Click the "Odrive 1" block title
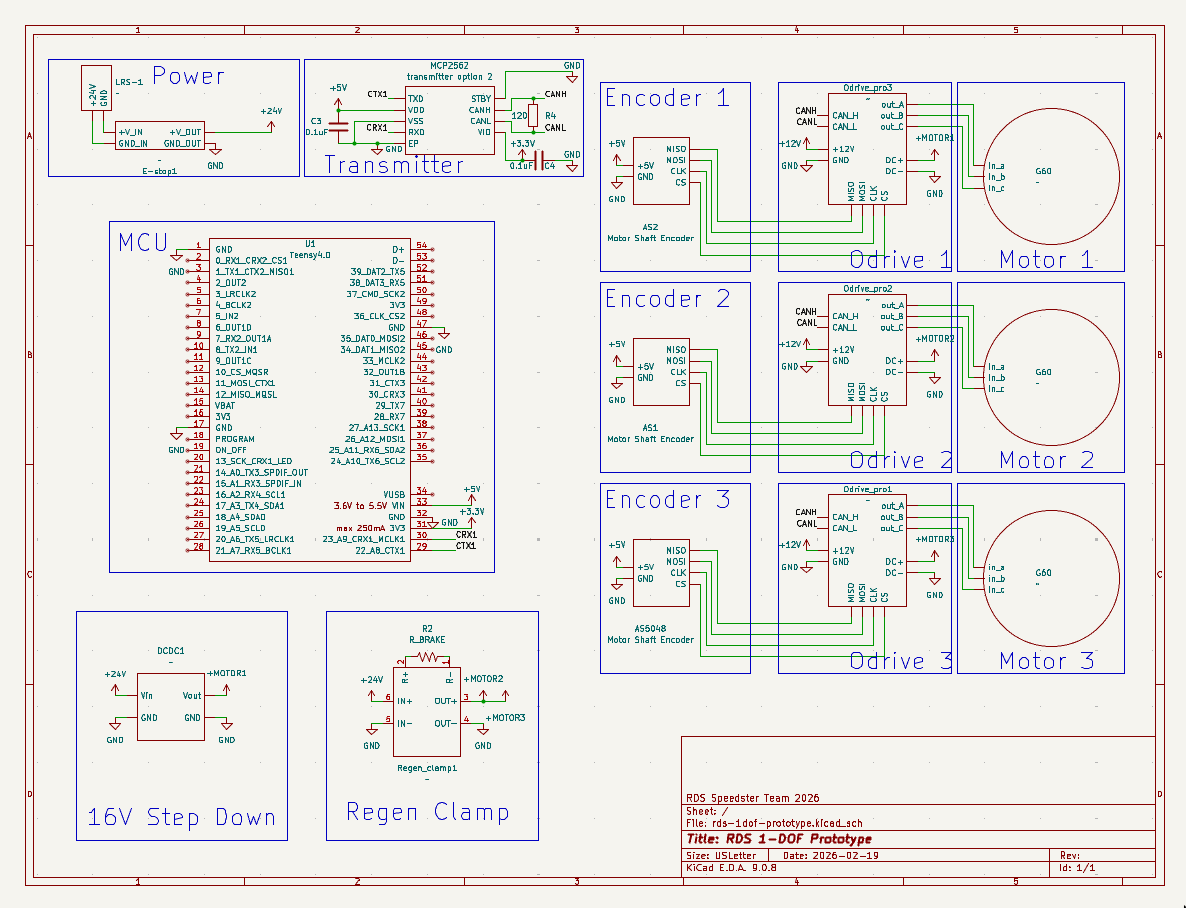The image size is (1186, 908). [900, 260]
